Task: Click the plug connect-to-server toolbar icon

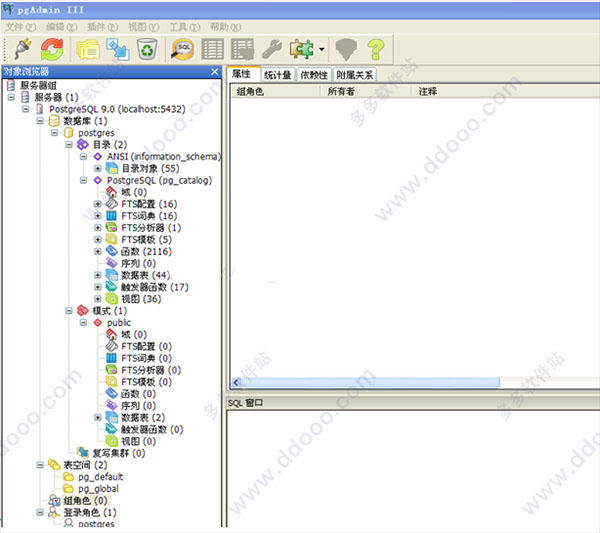Action: pos(23,49)
